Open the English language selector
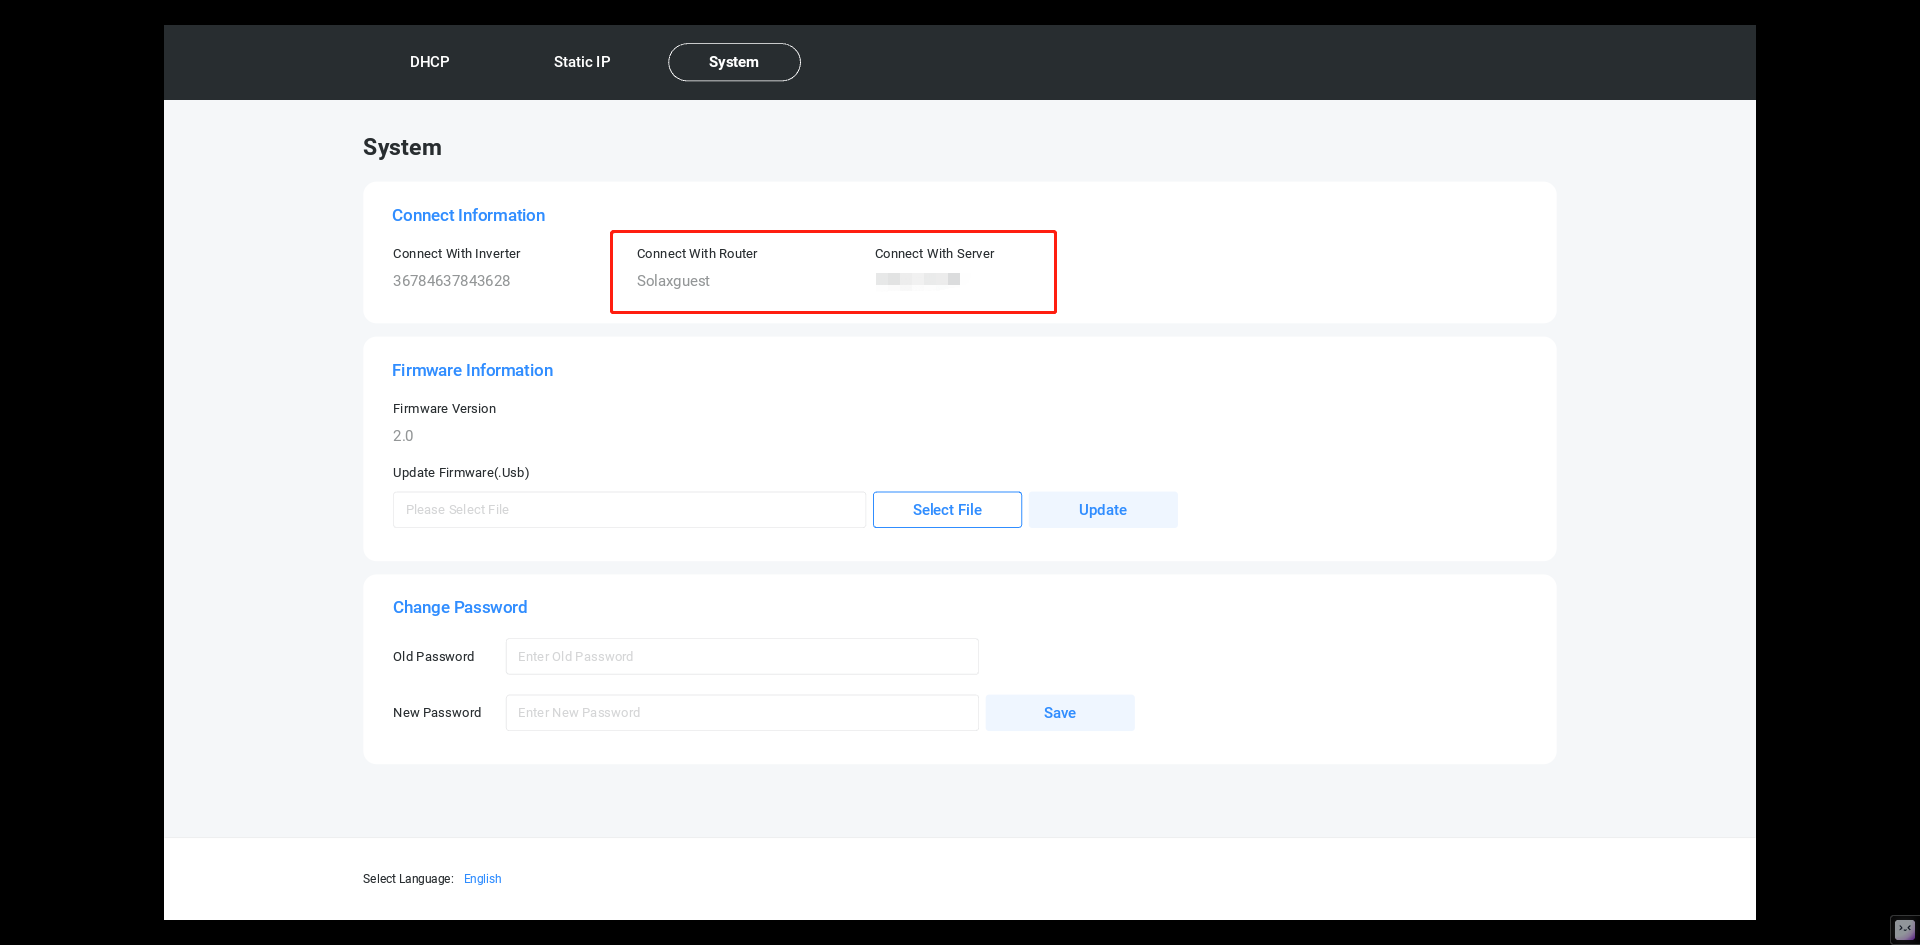The height and width of the screenshot is (945, 1920). tap(482, 879)
